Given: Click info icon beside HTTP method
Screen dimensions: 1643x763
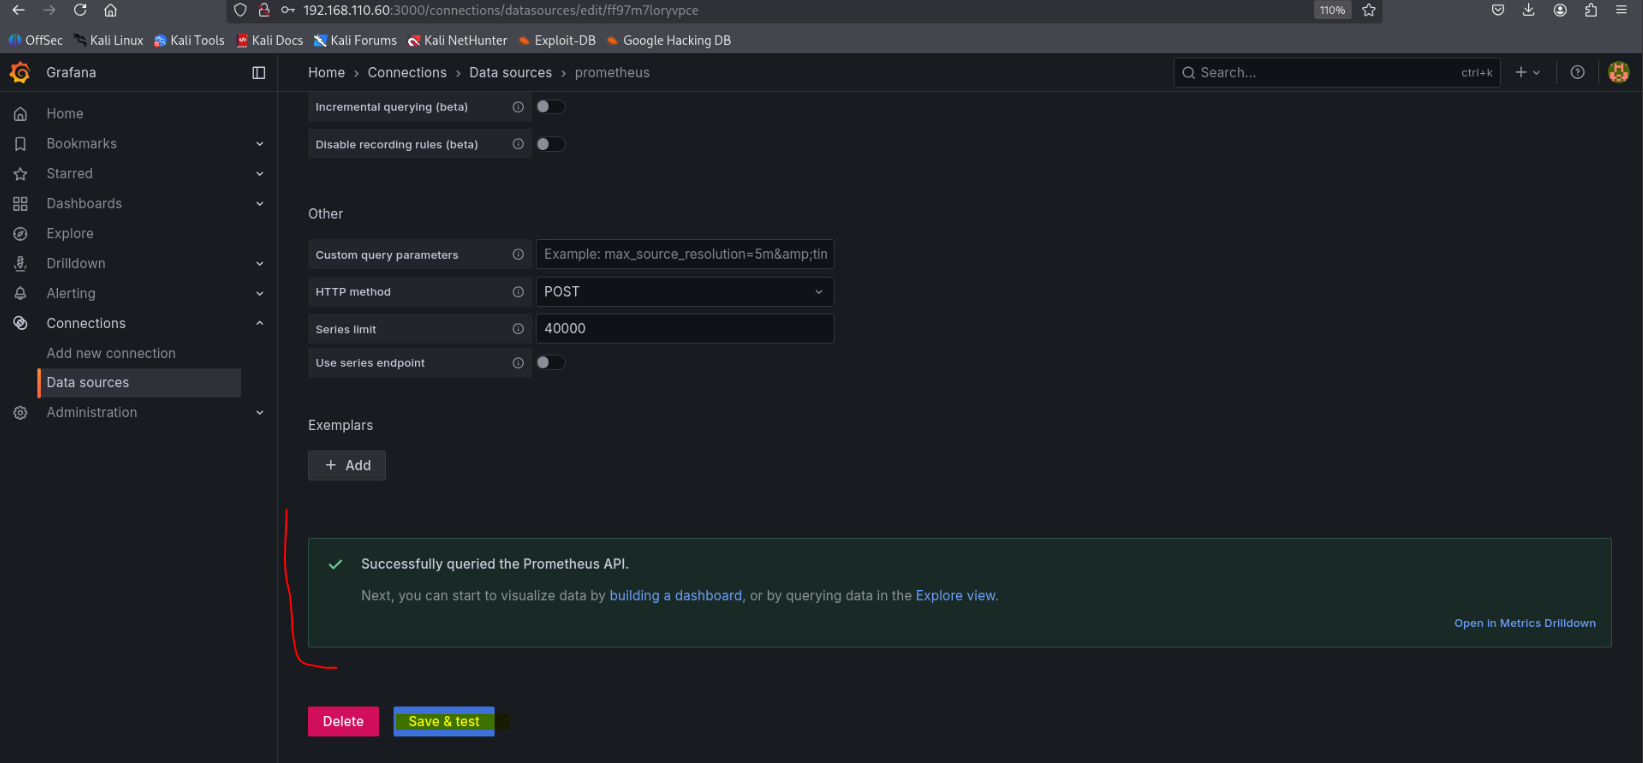Looking at the screenshot, I should click(518, 292).
